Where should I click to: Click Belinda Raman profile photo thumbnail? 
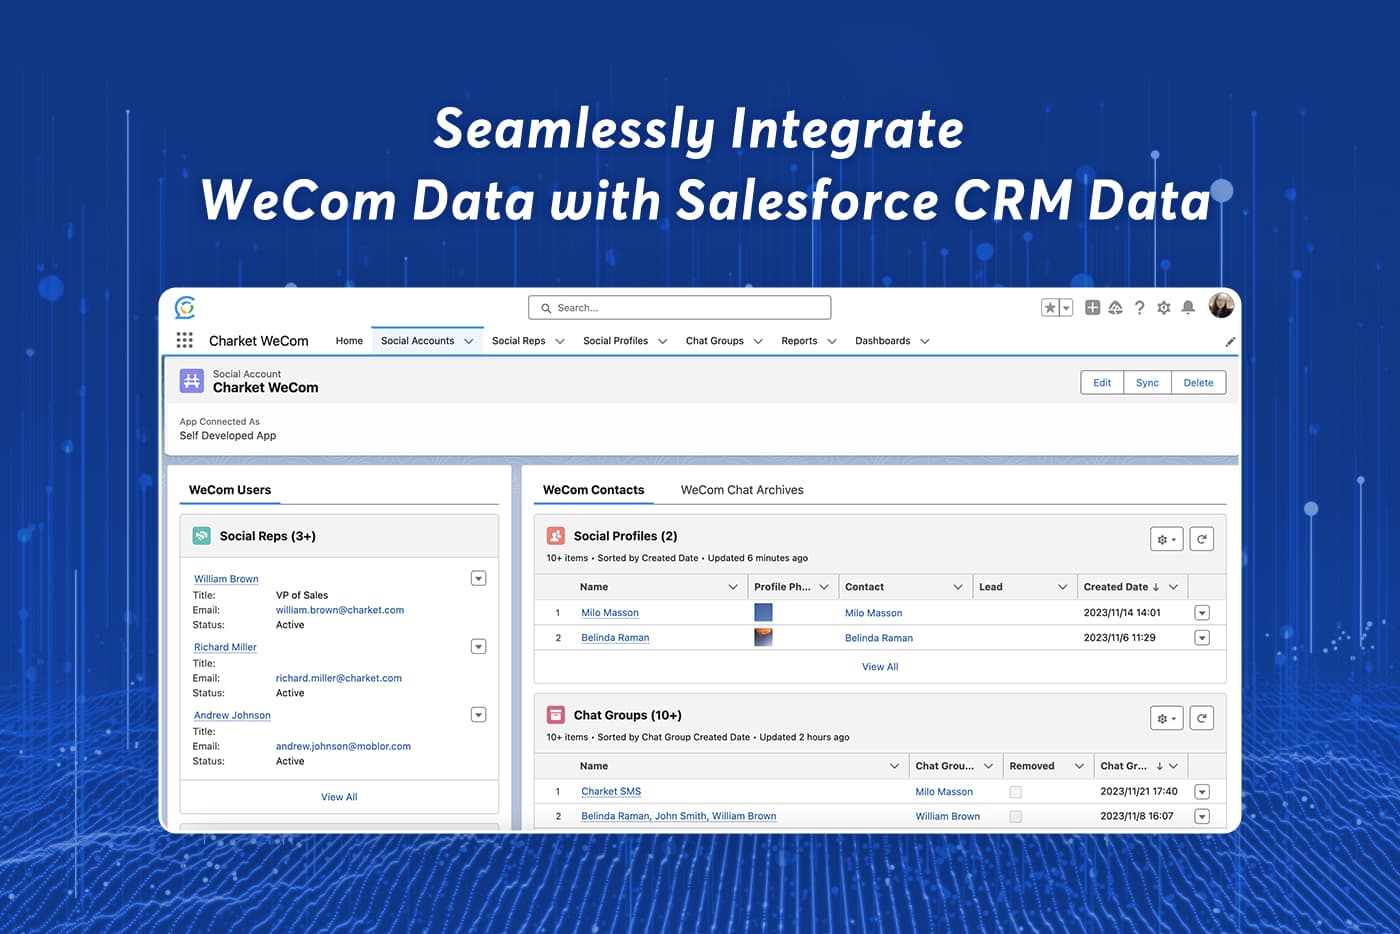point(763,637)
